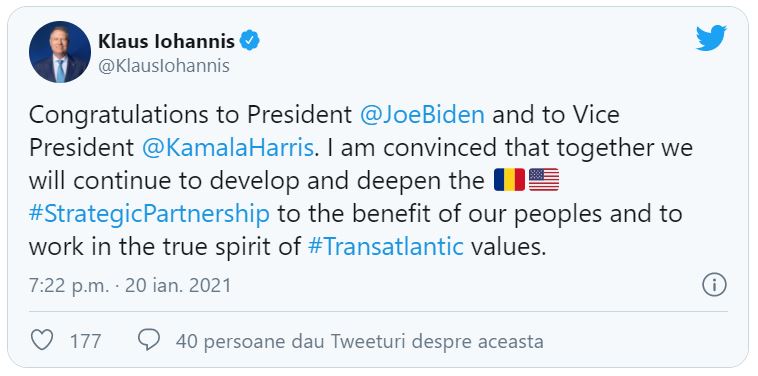Viewport: 758px width, 376px height.
Task: Like the tweet with the heart icon
Action: coord(42,340)
